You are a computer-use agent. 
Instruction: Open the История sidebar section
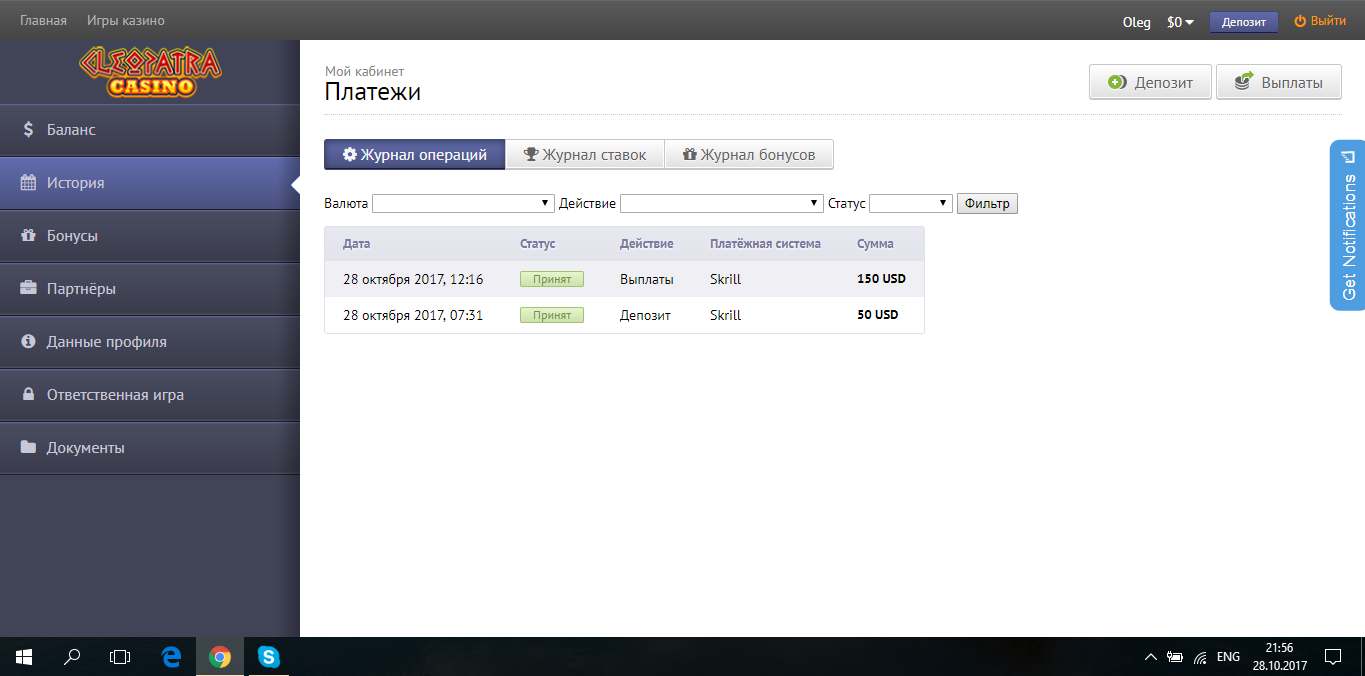[150, 183]
